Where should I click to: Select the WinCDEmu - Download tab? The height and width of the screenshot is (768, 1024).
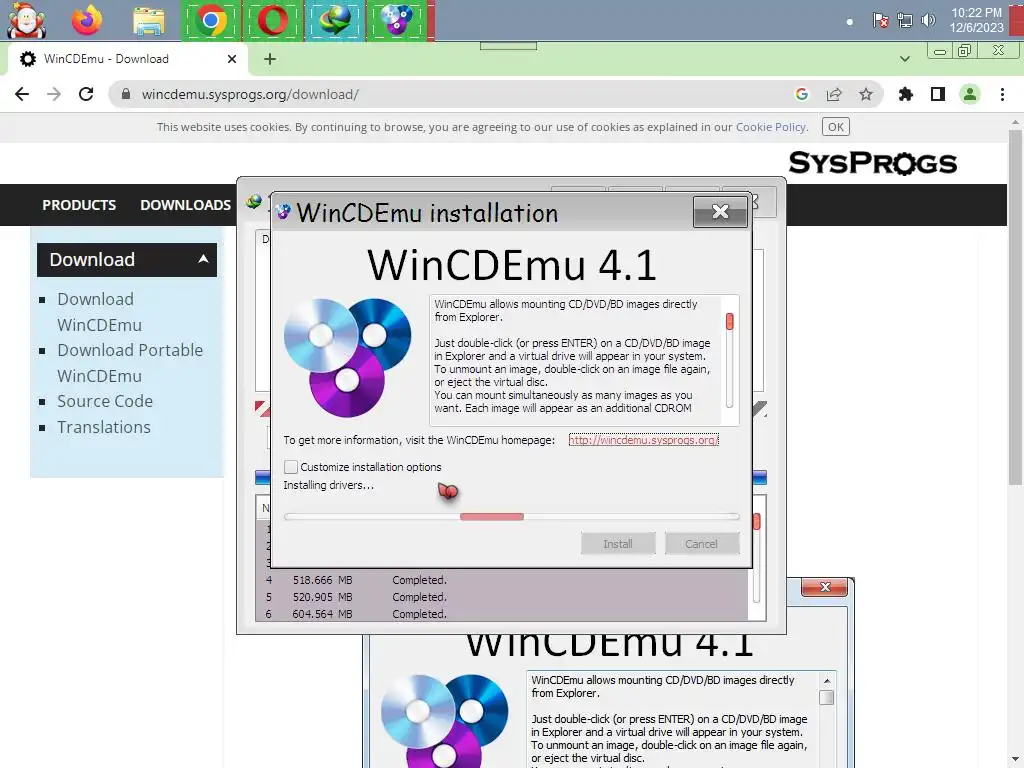click(128, 59)
